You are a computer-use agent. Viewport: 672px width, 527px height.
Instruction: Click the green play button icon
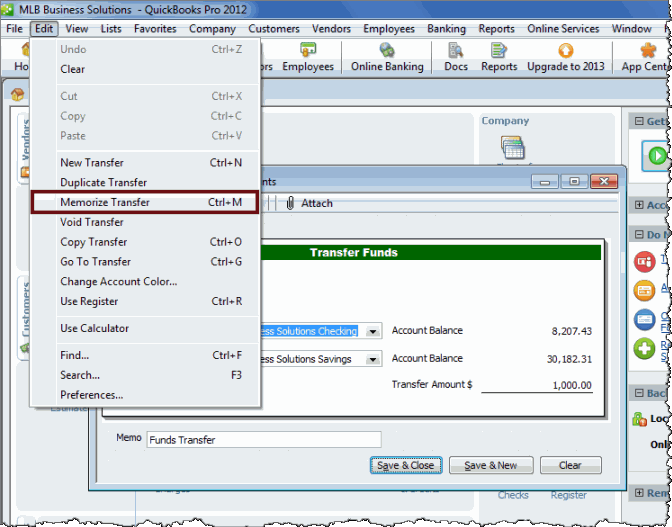click(657, 156)
